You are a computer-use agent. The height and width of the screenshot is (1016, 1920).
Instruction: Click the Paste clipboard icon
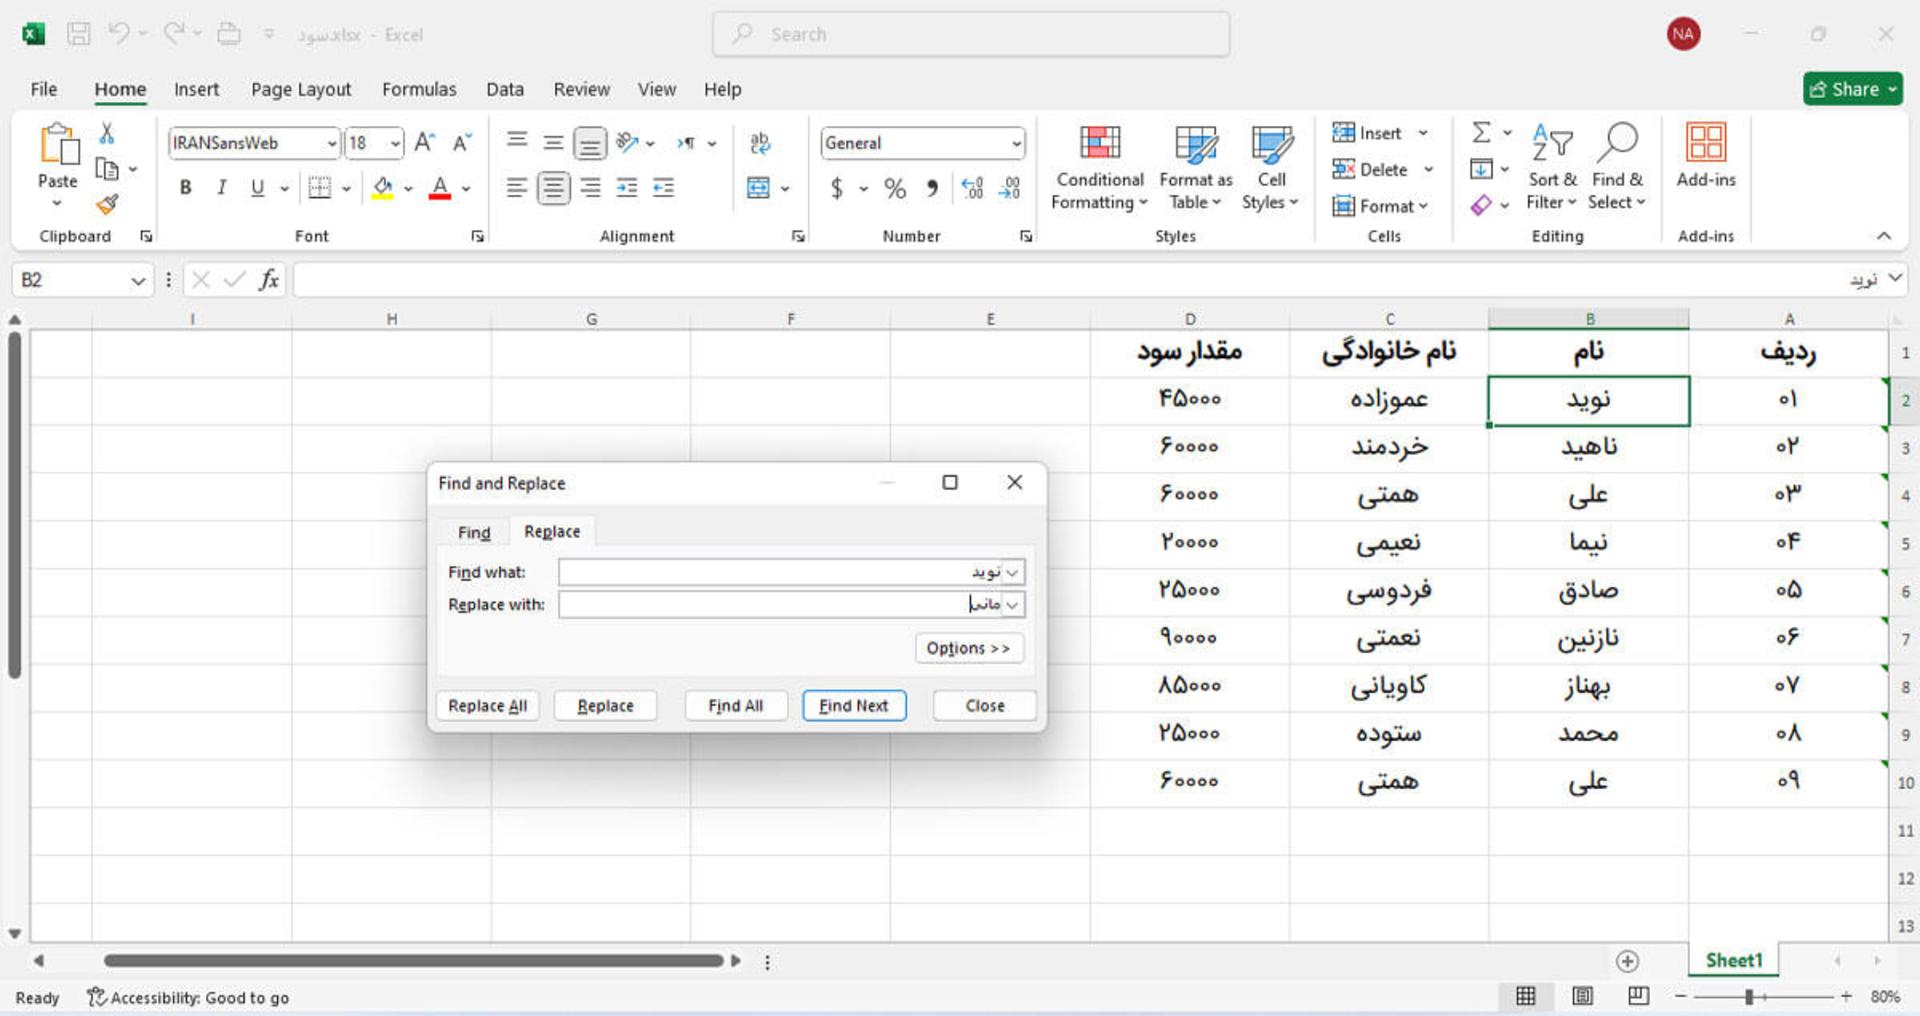pos(58,145)
